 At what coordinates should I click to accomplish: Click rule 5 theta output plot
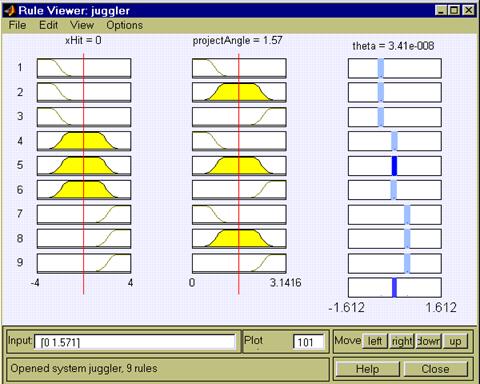(x=395, y=166)
